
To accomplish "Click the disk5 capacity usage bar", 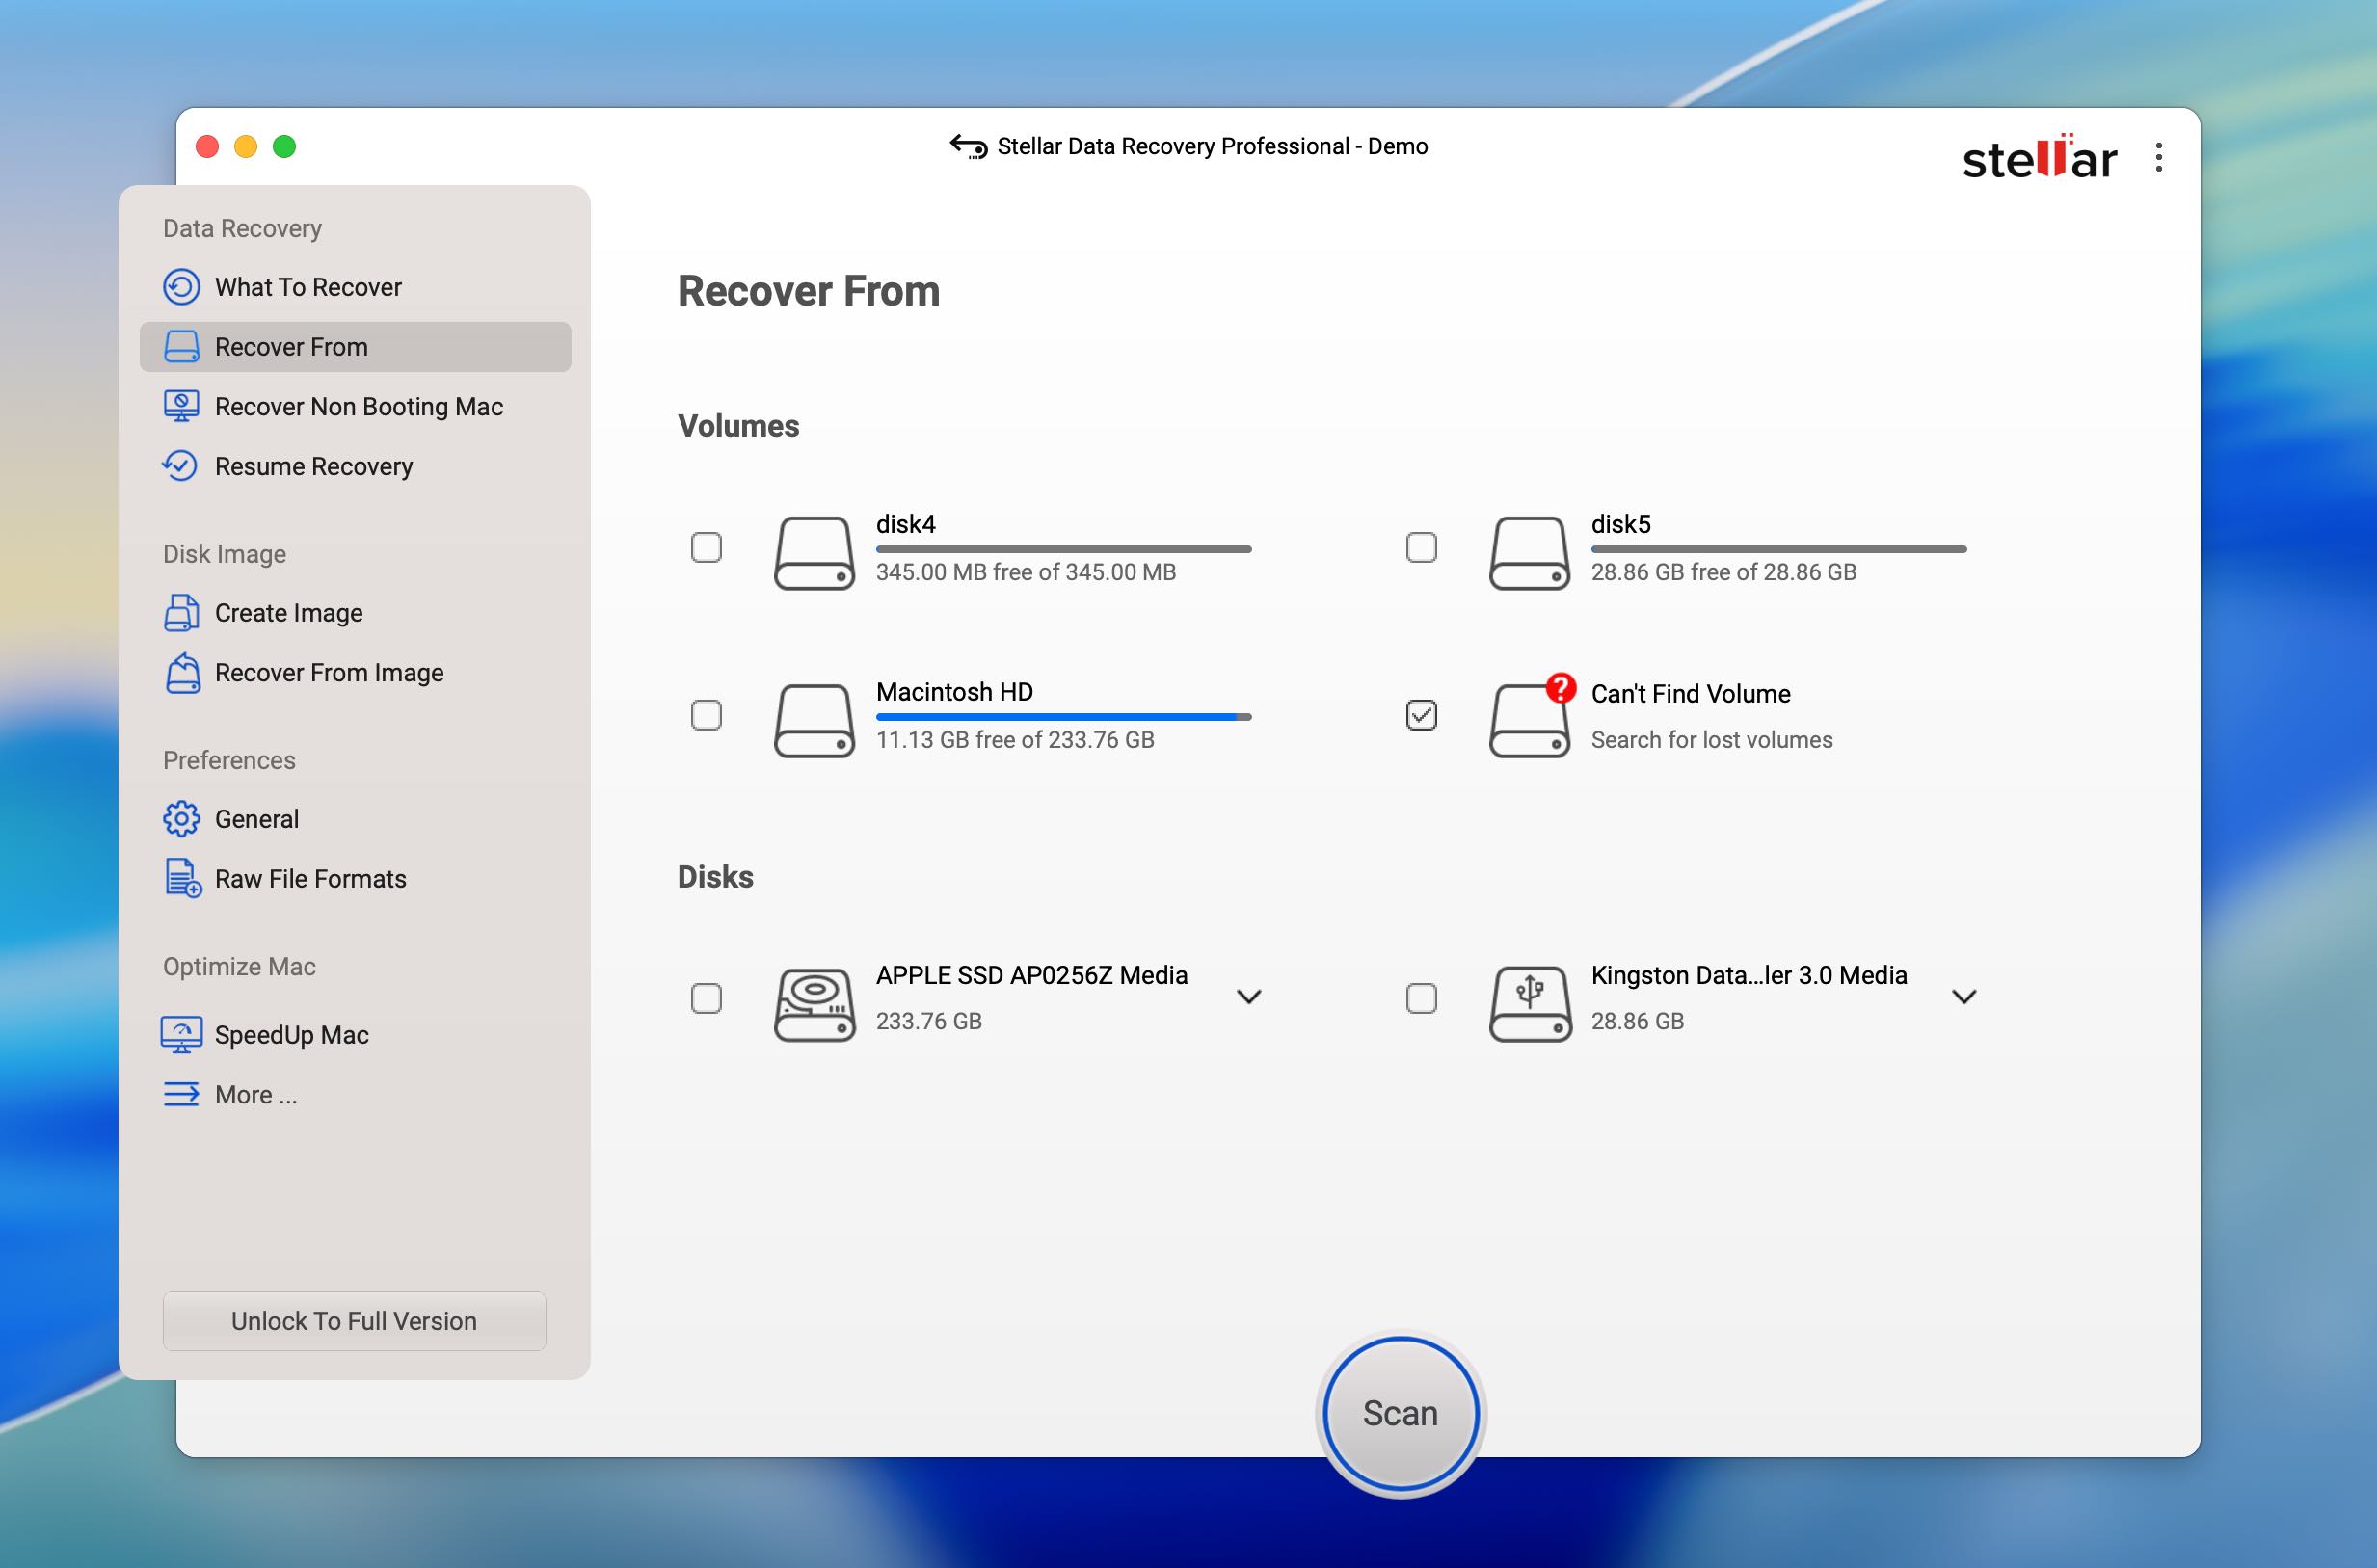I will 1778,549.
